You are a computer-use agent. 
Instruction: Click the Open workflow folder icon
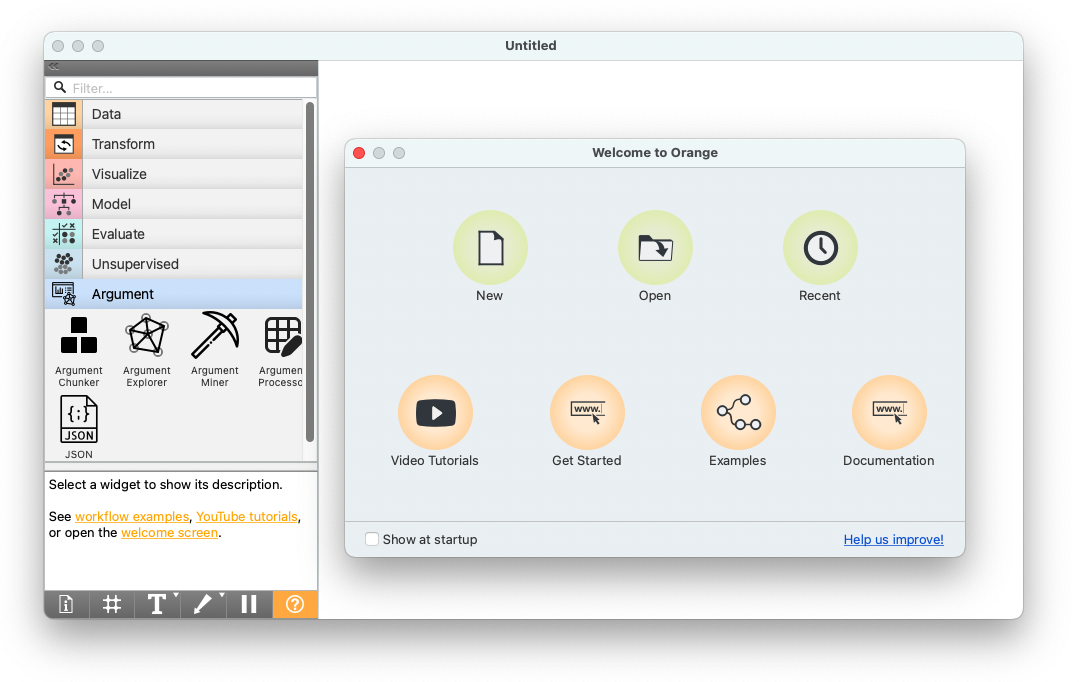point(655,247)
